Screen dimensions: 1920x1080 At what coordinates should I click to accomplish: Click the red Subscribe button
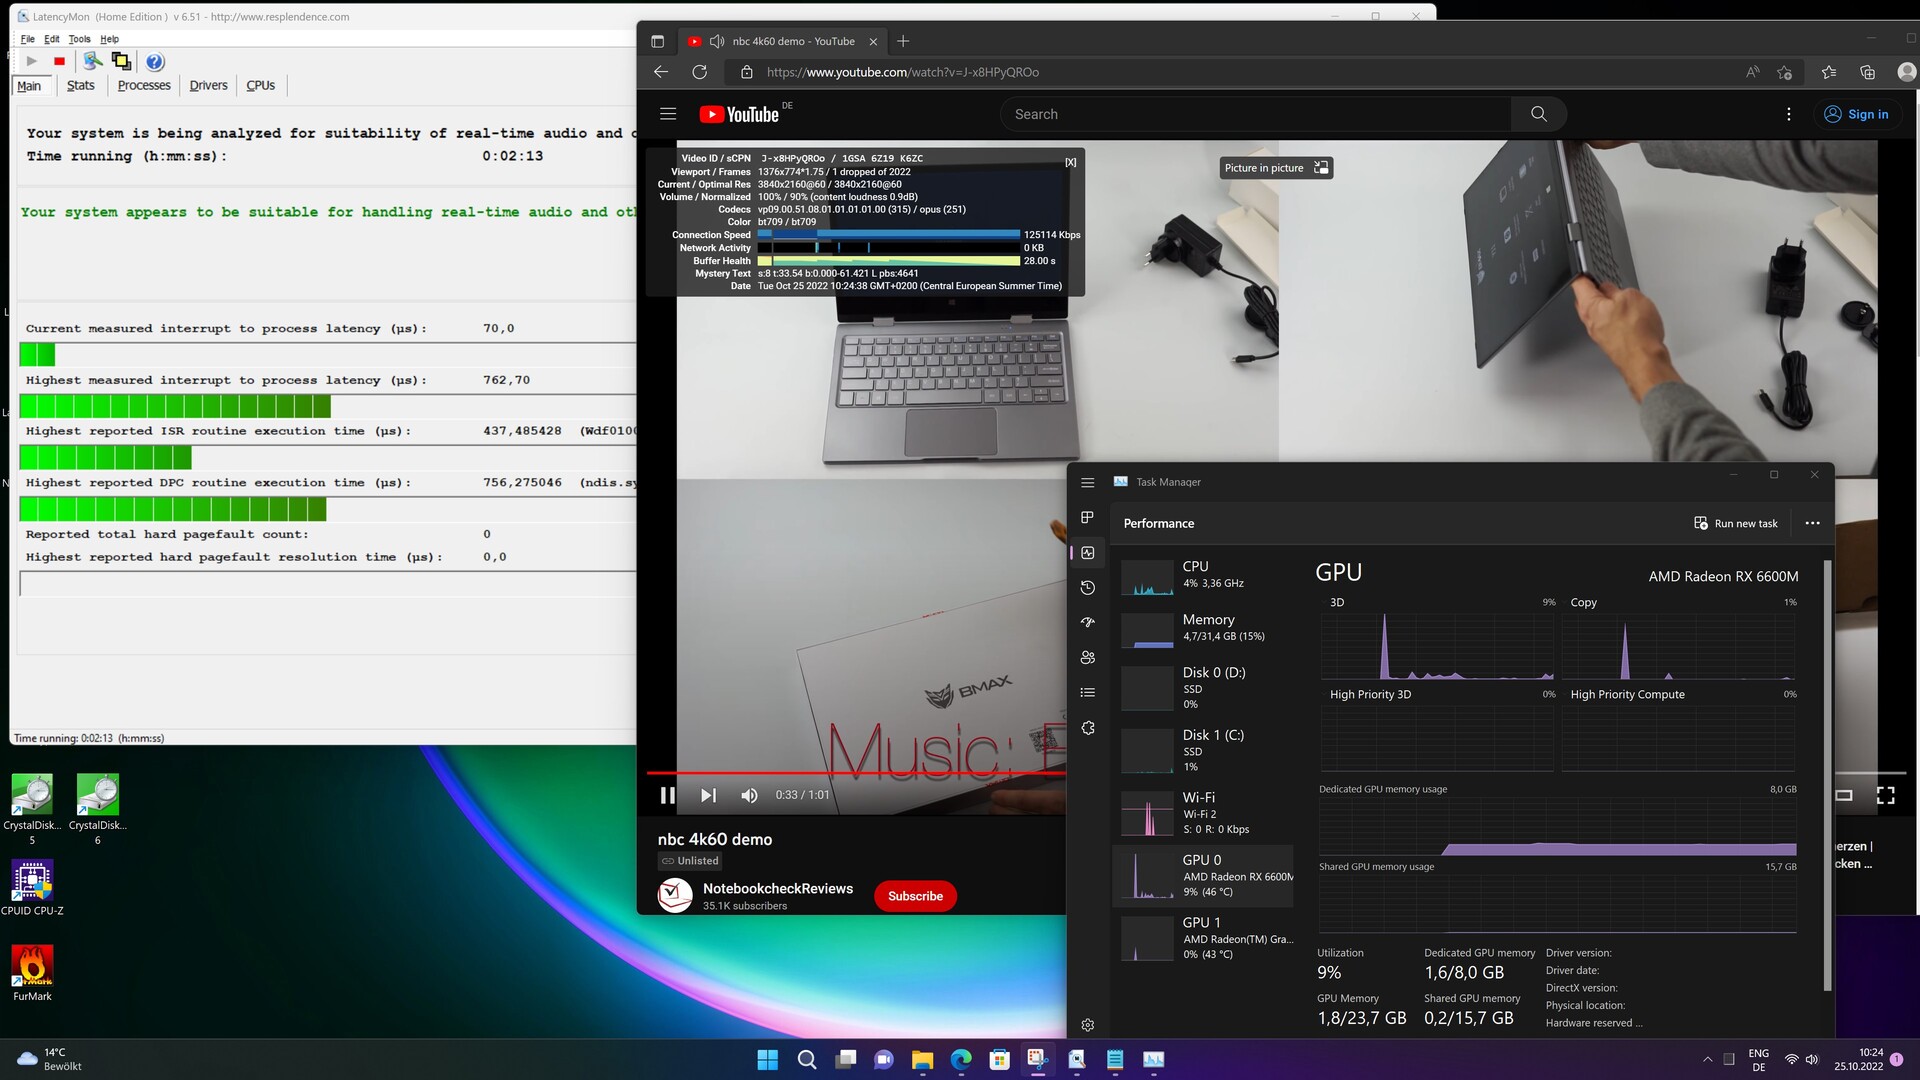coord(915,896)
